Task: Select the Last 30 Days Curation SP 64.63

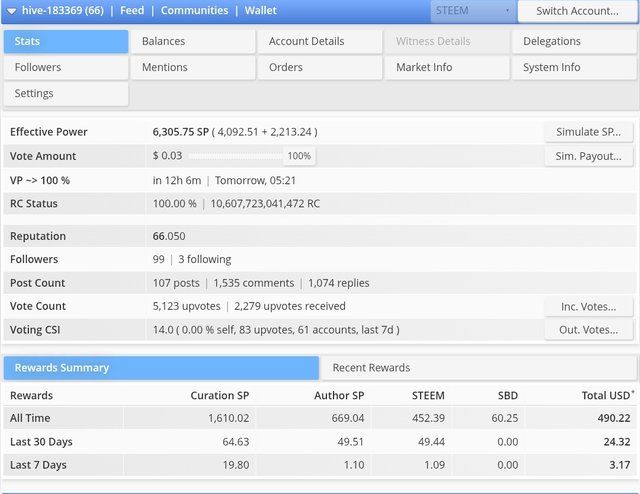Action: pyautogui.click(x=236, y=442)
